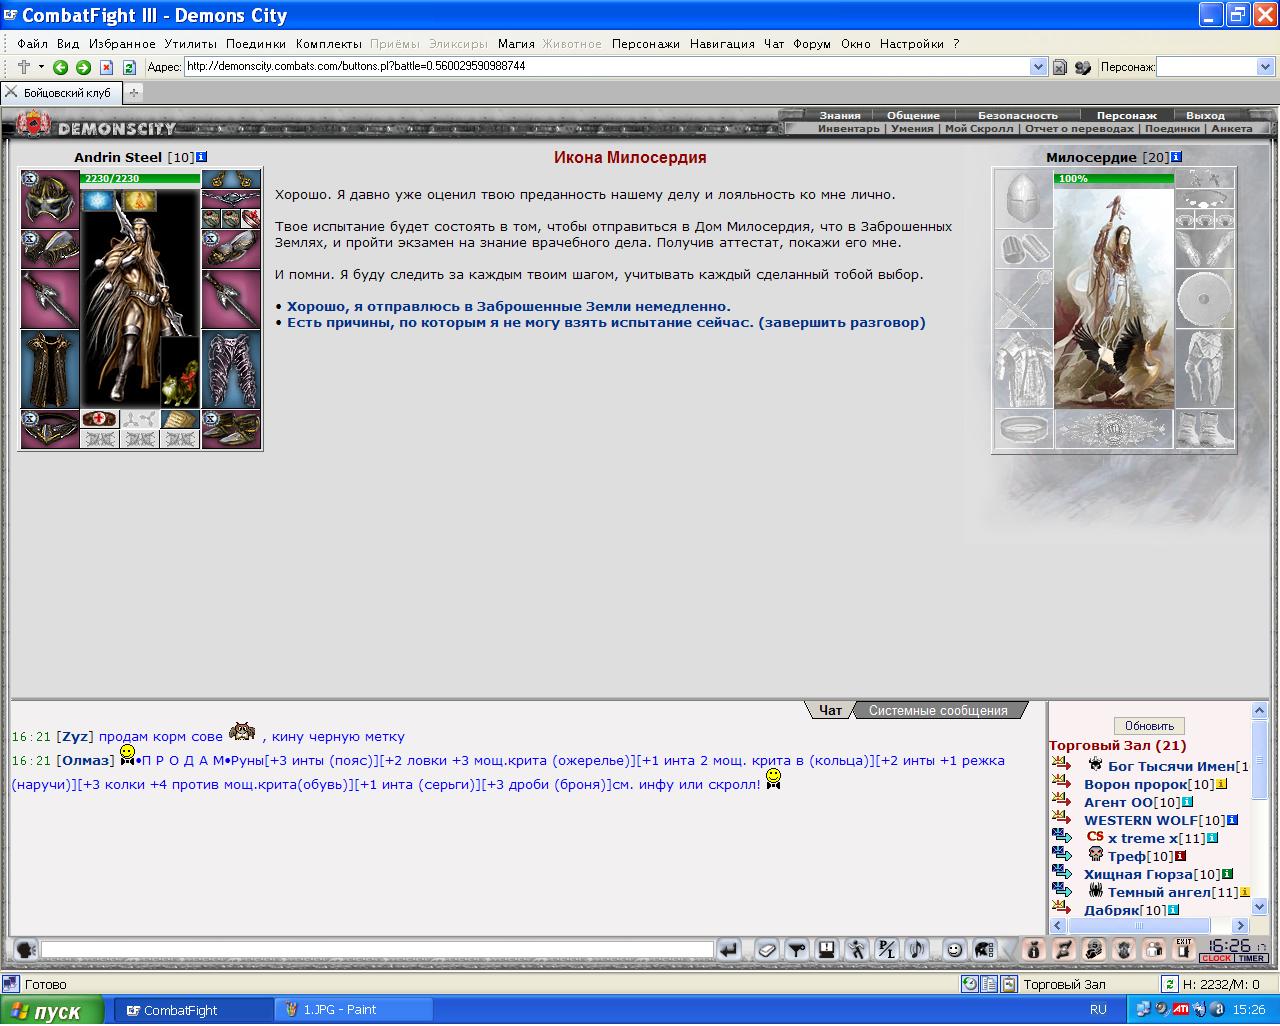
Task: Open the Инвентарь link
Action: click(x=849, y=128)
